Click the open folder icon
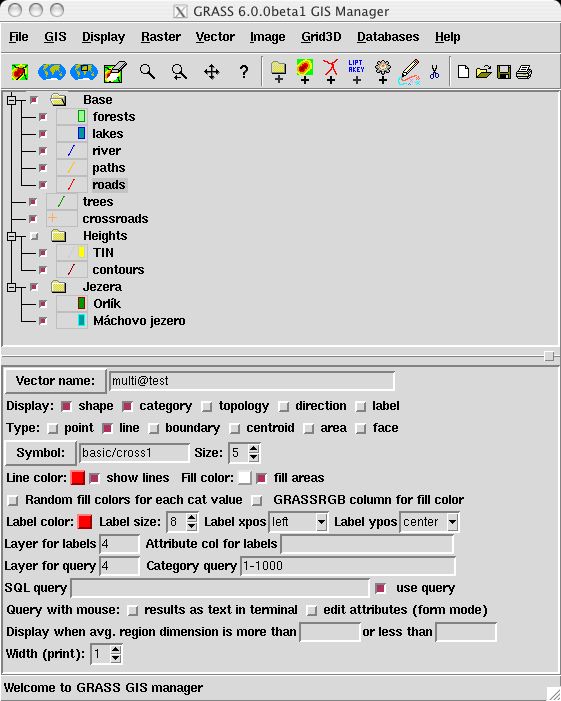The width and height of the screenshot is (561, 701). click(484, 72)
